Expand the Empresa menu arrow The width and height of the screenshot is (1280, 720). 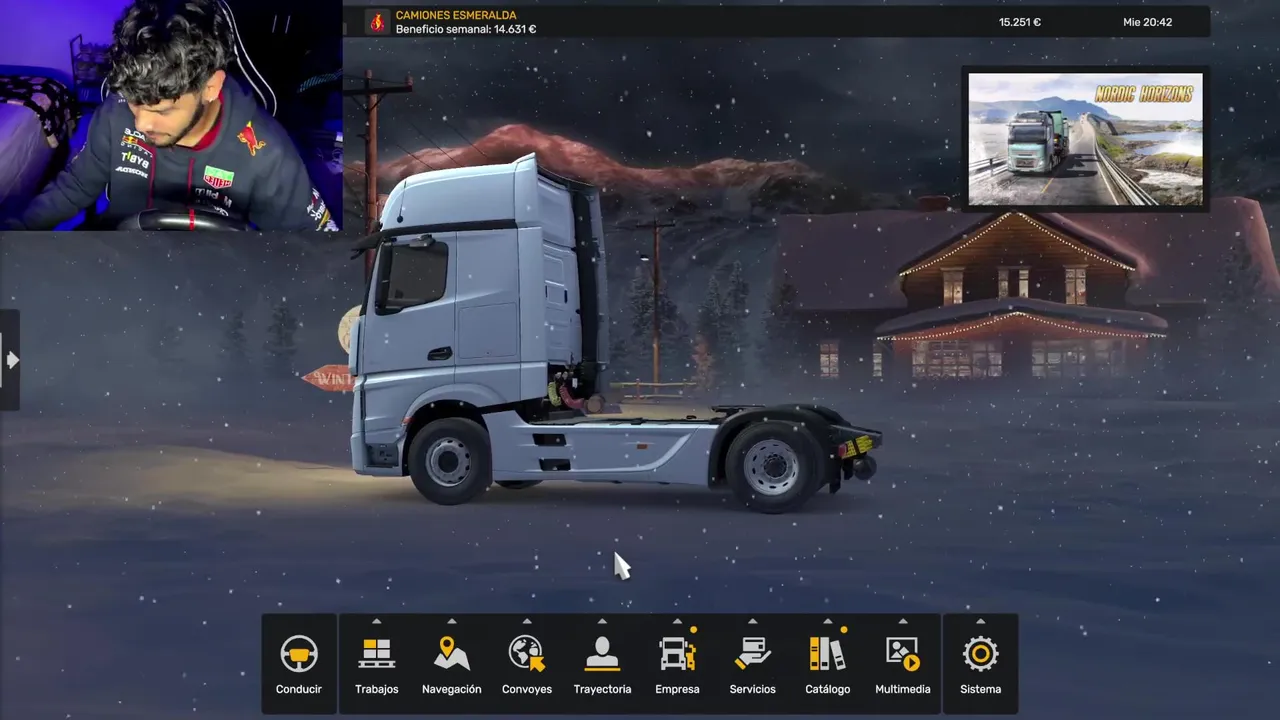tap(677, 621)
